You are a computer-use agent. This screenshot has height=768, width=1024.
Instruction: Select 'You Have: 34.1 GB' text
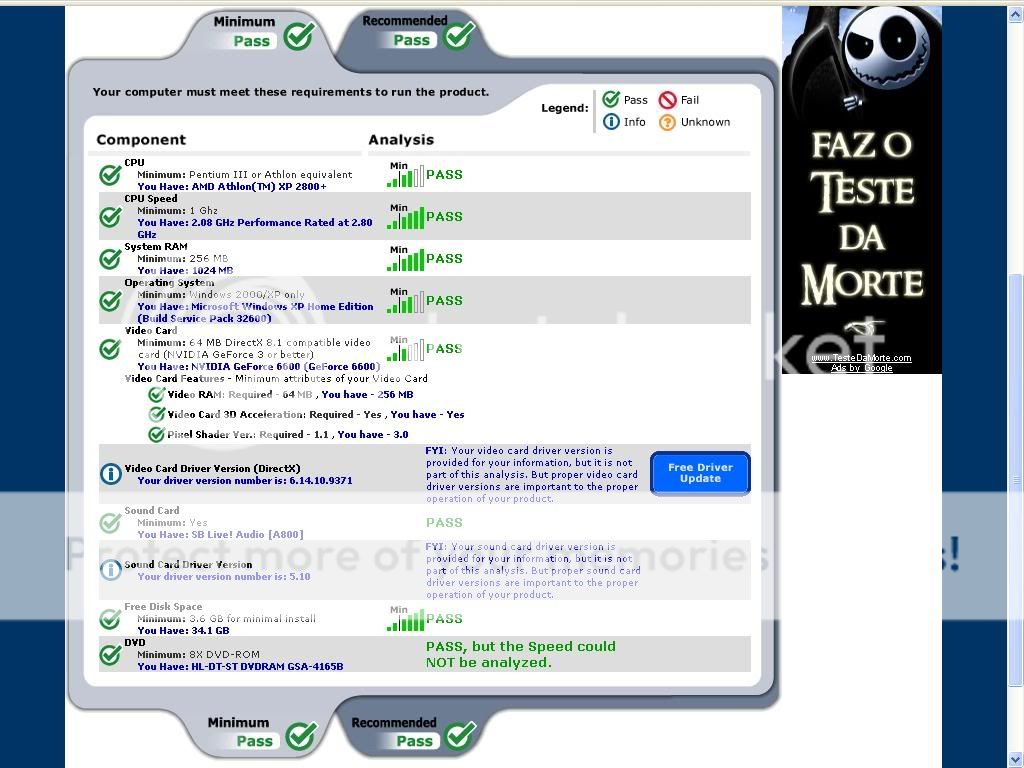tap(184, 630)
